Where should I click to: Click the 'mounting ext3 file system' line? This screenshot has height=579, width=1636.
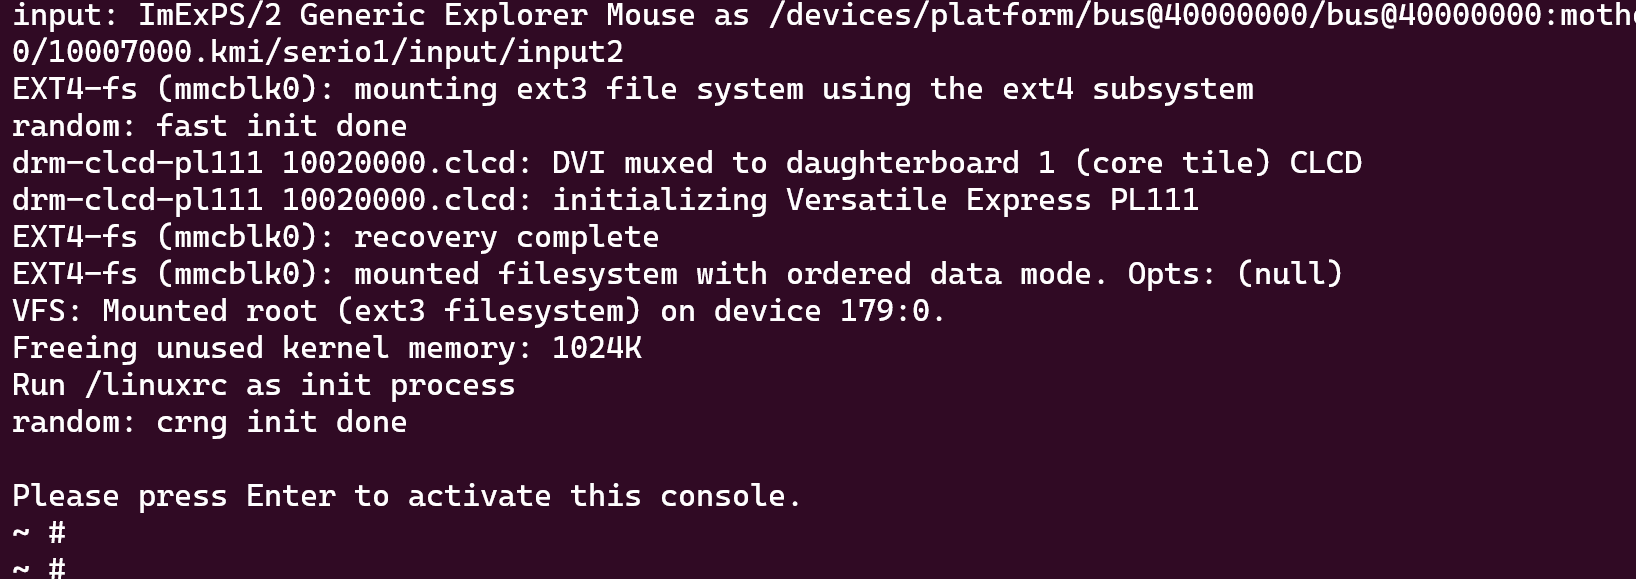[x=632, y=89]
